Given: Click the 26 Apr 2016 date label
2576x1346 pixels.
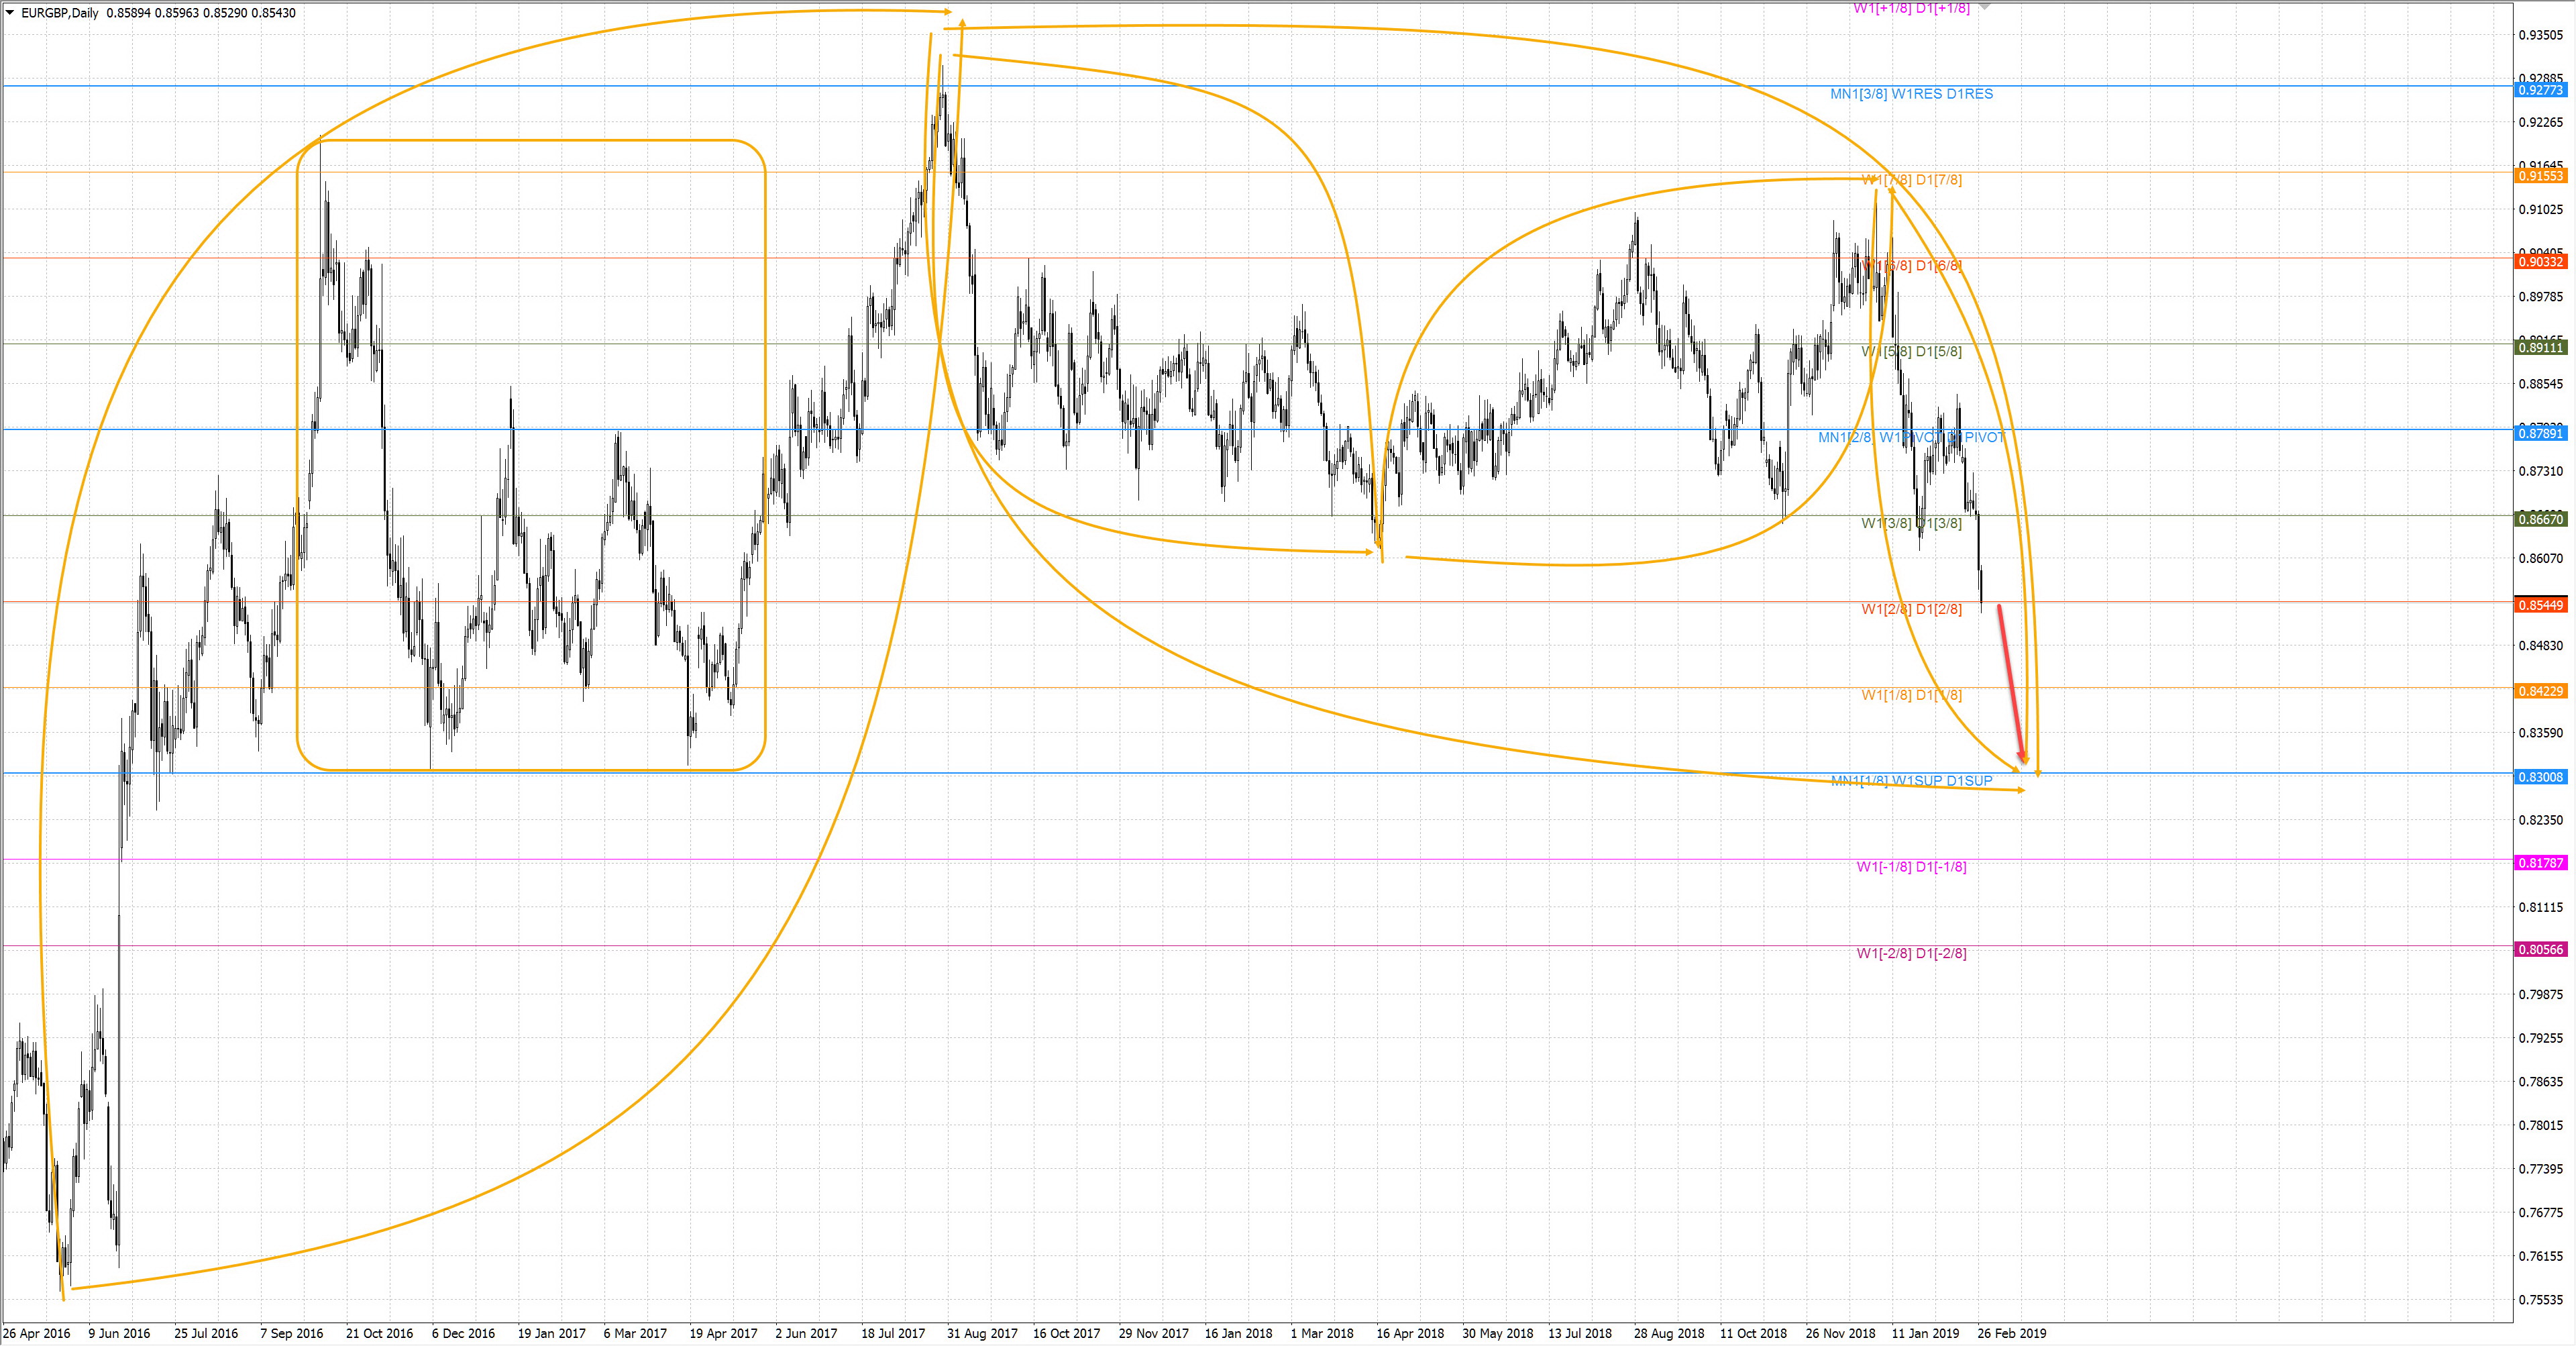Looking at the screenshot, I should 37,1333.
